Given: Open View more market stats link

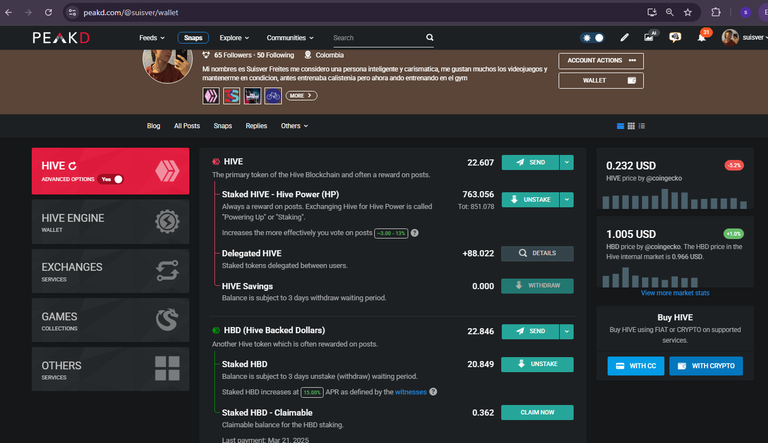Looking at the screenshot, I should [675, 293].
